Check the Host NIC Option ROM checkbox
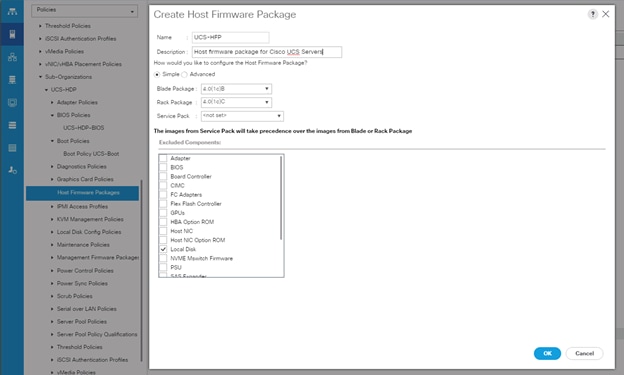Viewport: 624px width, 375px height. [x=163, y=240]
